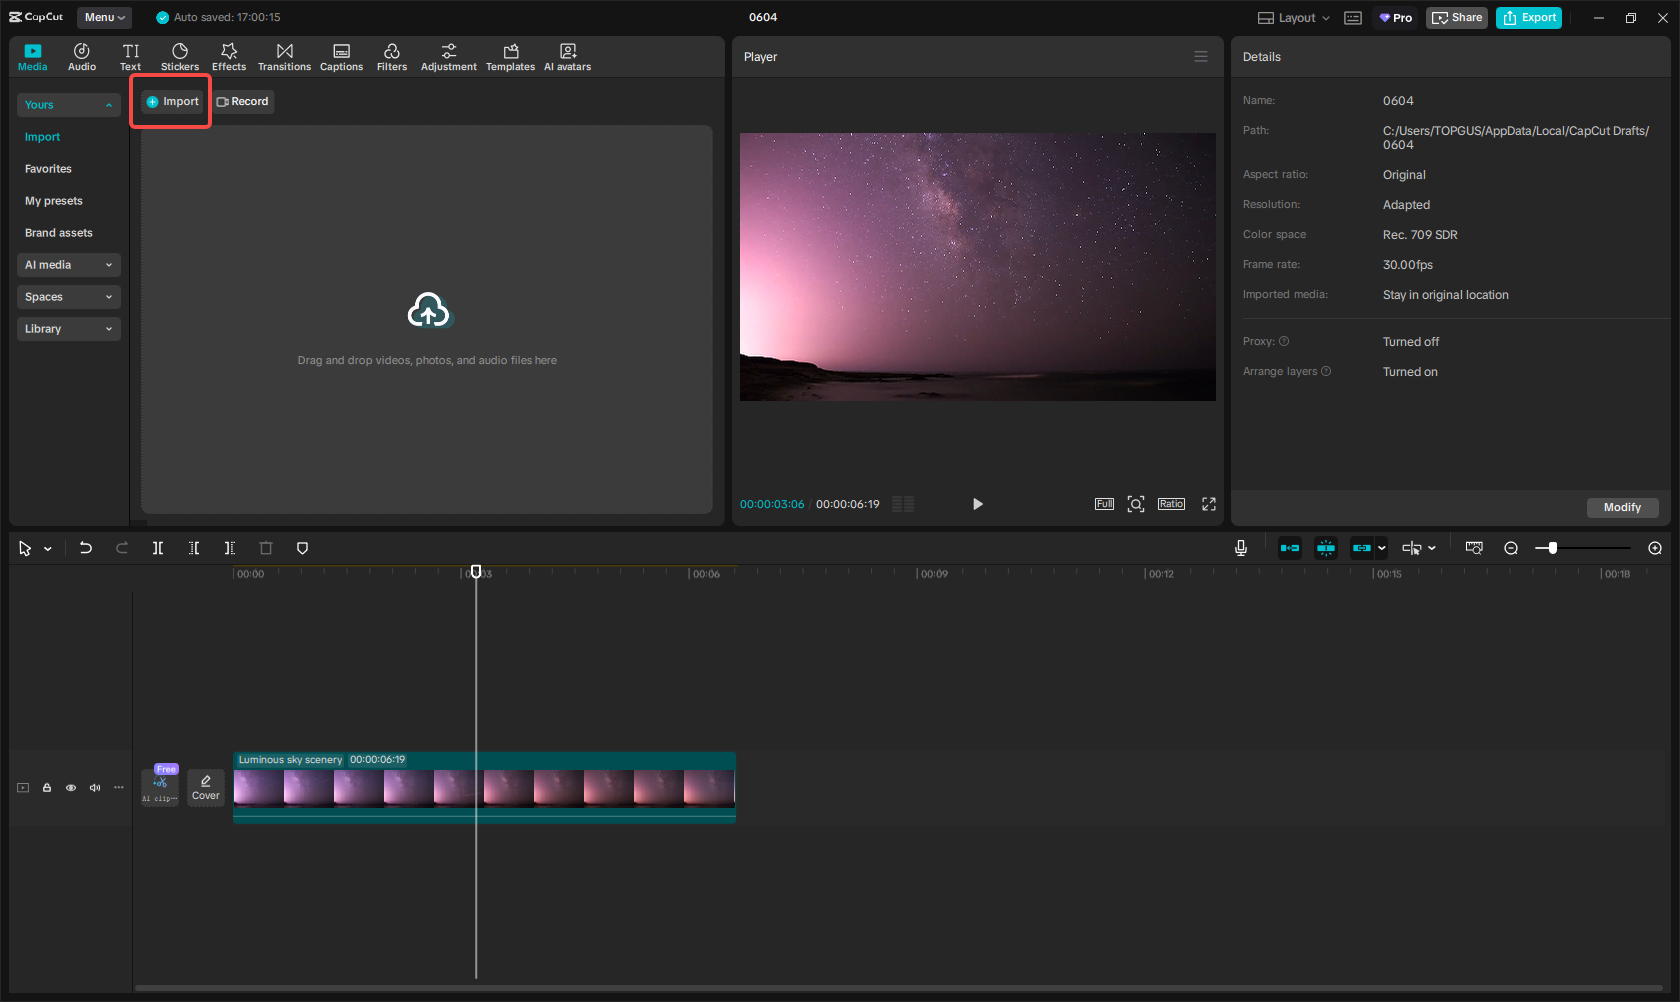The height and width of the screenshot is (1002, 1680).
Task: Click the Modify button in the Details panel
Action: [x=1621, y=507]
